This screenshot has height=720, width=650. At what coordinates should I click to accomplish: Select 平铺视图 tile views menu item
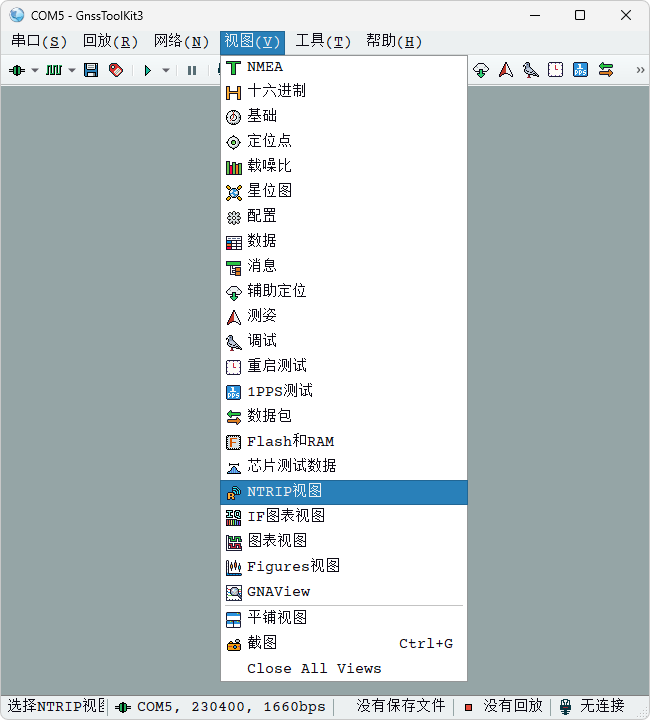point(344,619)
